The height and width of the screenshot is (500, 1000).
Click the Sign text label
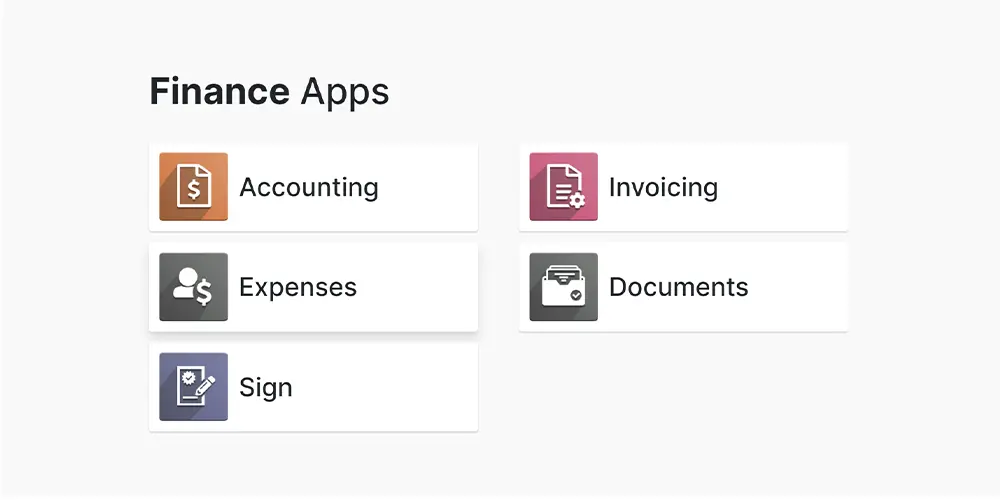(x=265, y=387)
